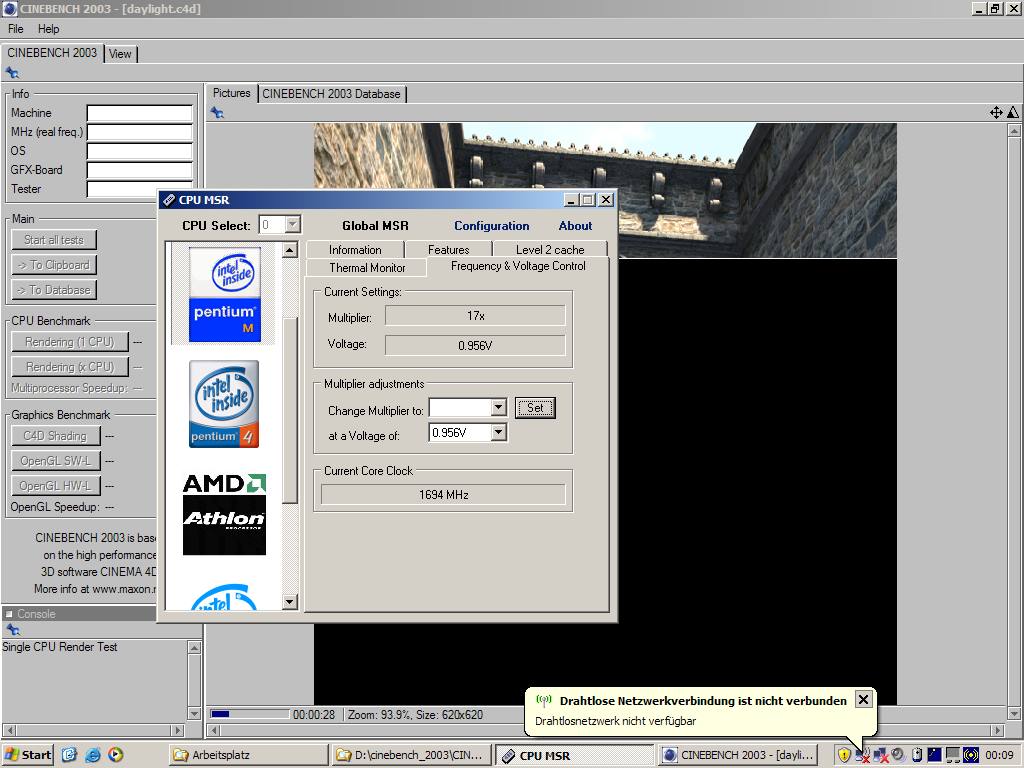Screen dimensions: 1024x768
Task: Switch to the Pictures tab
Action: point(232,93)
